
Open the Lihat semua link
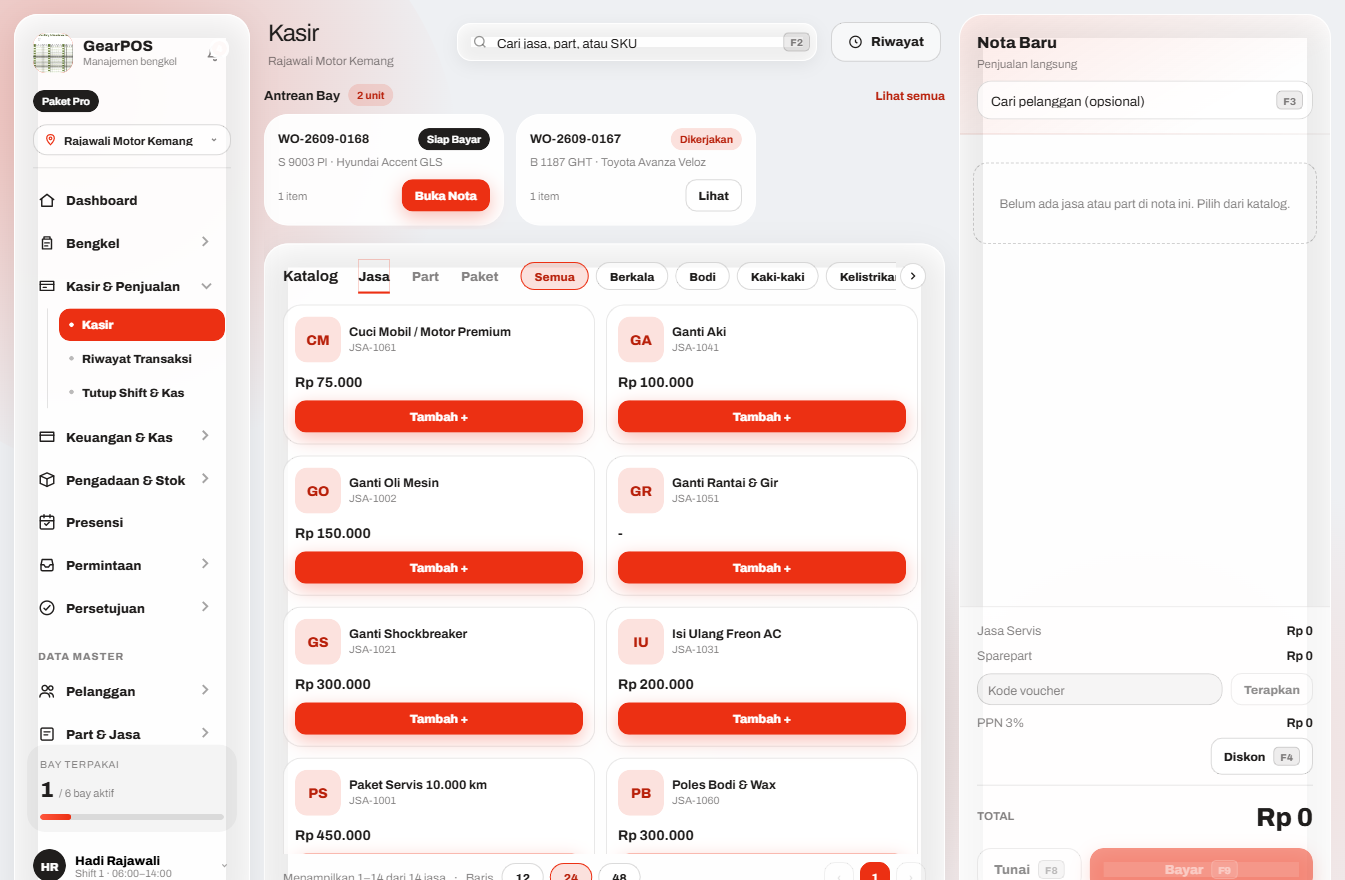pos(910,96)
